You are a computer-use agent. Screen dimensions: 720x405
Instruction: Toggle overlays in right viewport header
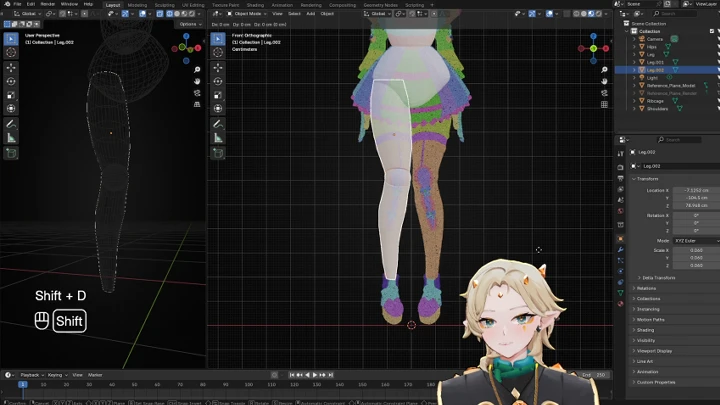click(549, 14)
